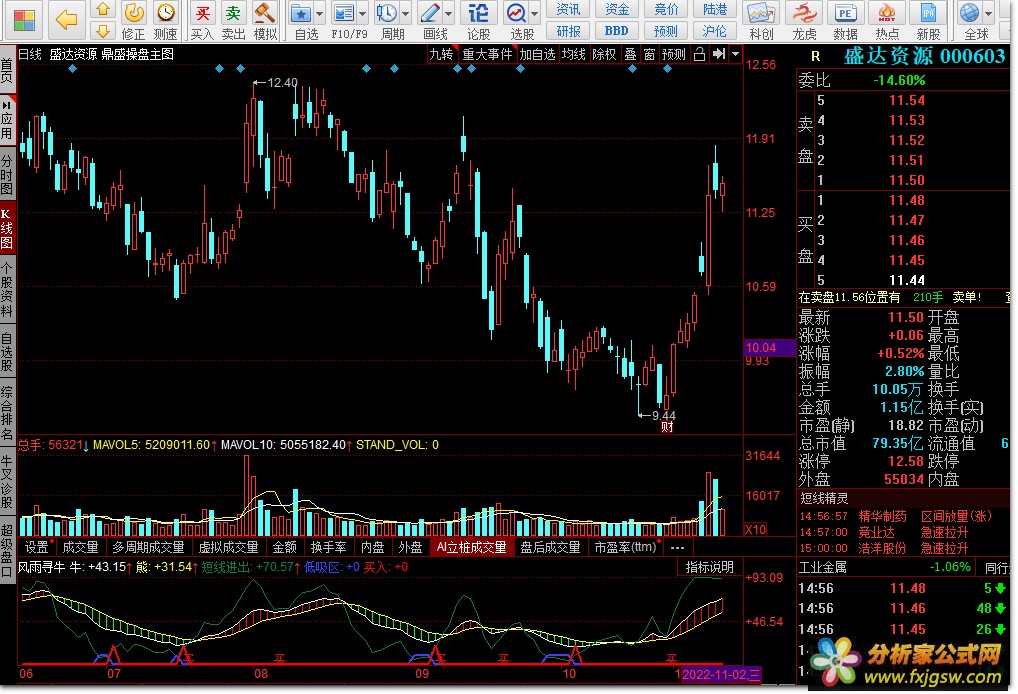Expand the 画线 drawing dropdown arrow
This screenshot has height=694, width=1018.
[x=449, y=14]
